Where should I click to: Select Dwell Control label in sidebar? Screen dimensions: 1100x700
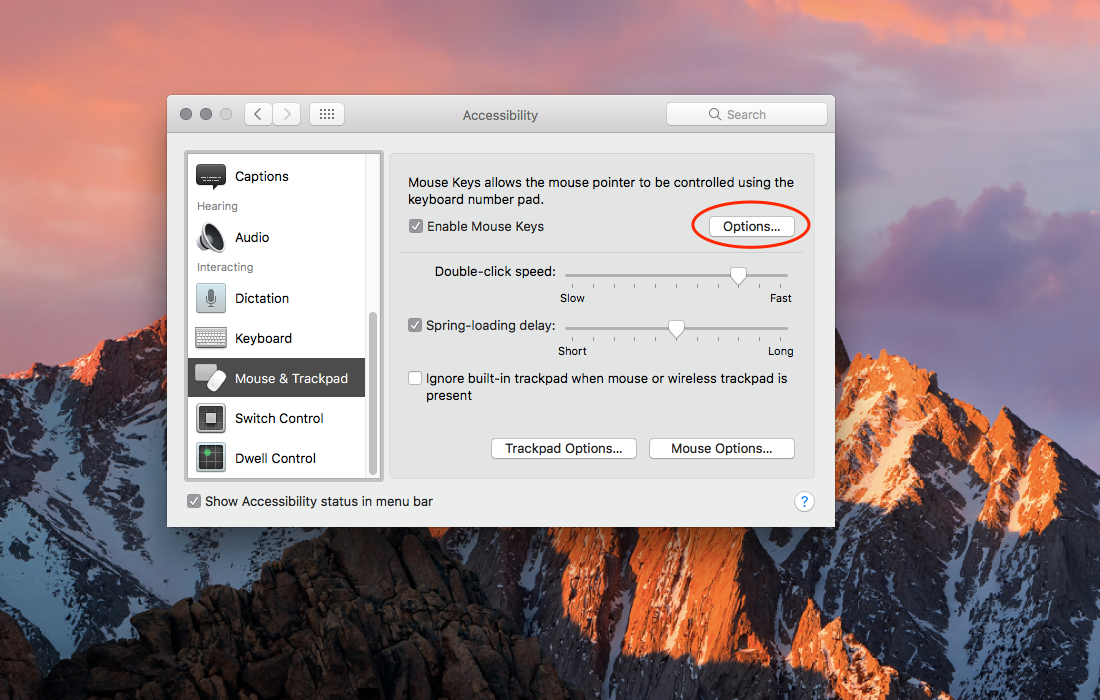click(x=275, y=459)
